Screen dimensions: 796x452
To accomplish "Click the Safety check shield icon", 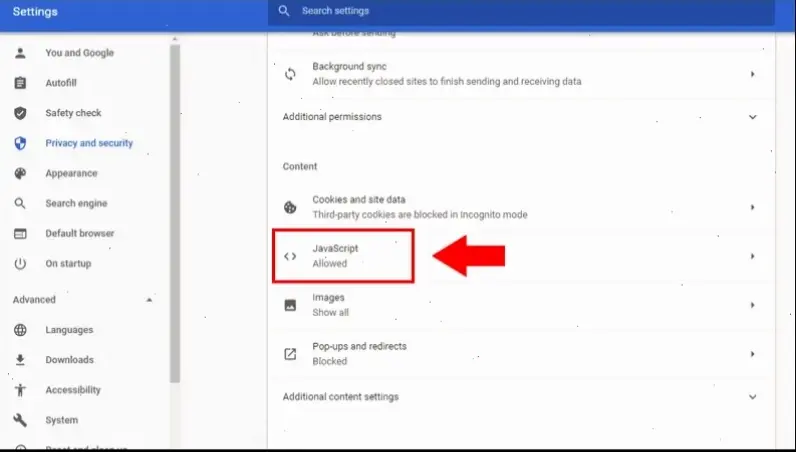I will tap(20, 113).
